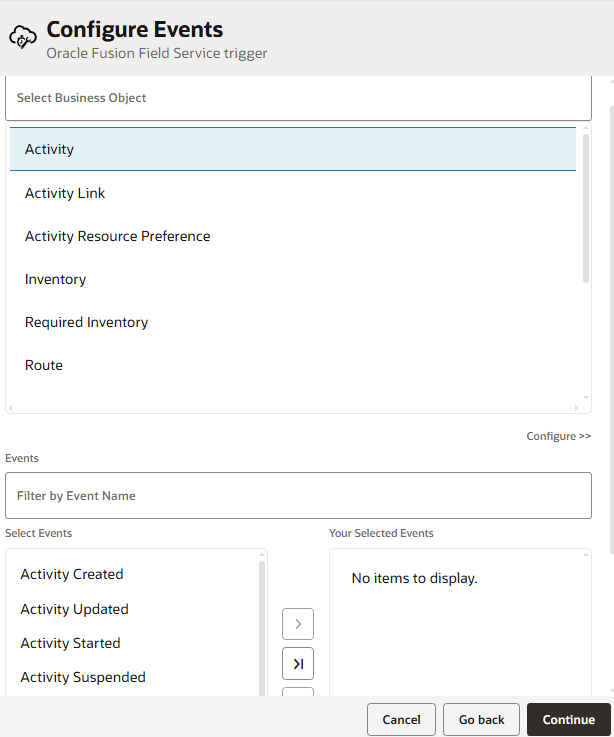Screen dimensions: 614x737
Task: Click the horizontal scroll left arrow of object list
Action: coord(11,408)
